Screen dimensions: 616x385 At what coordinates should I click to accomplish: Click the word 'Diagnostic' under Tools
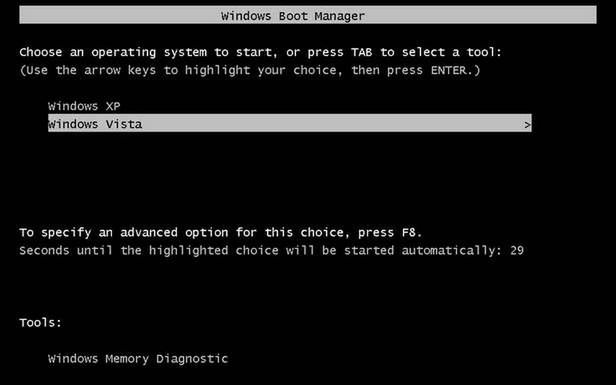pos(192,359)
